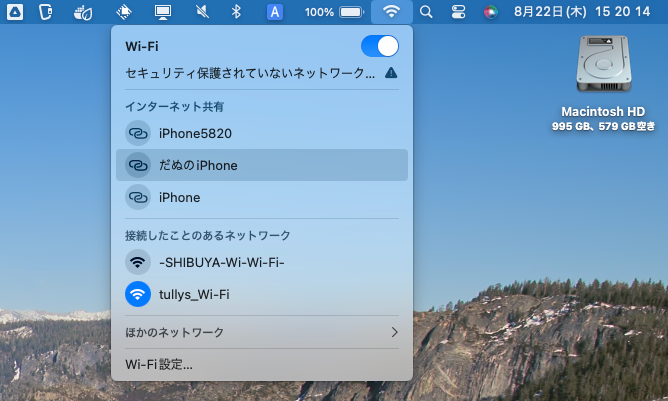
Task: Open the input source A icon
Action: [x=275, y=12]
